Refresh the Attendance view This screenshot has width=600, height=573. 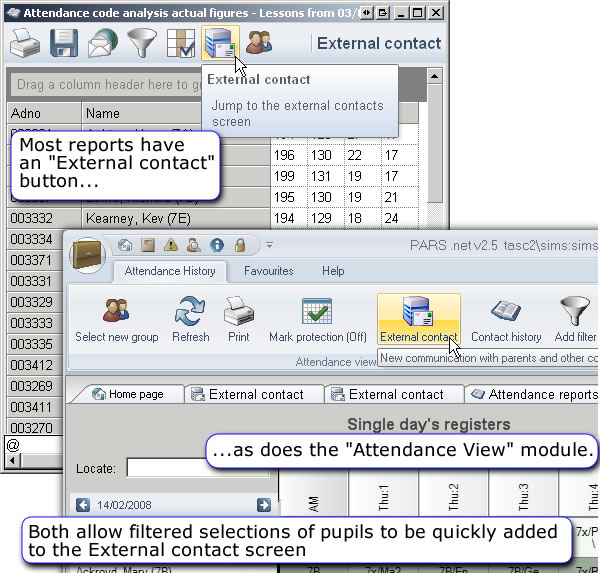pos(190,319)
